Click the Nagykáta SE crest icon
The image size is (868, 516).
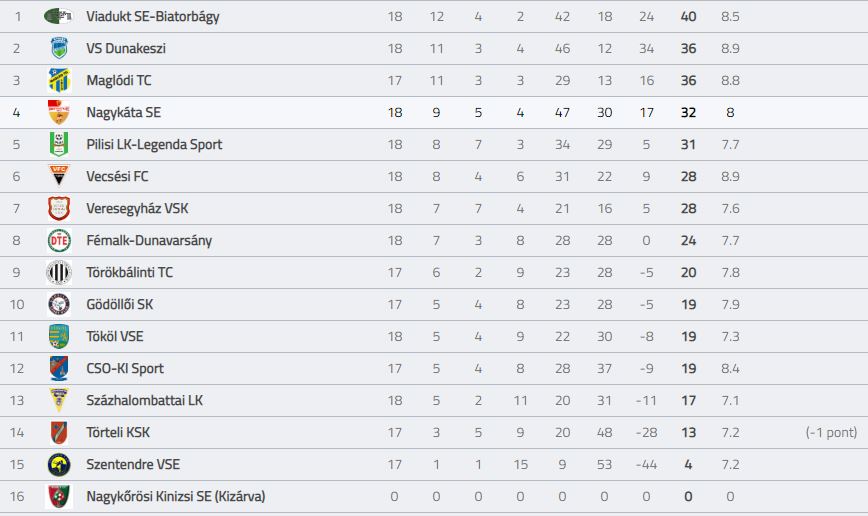click(x=59, y=112)
